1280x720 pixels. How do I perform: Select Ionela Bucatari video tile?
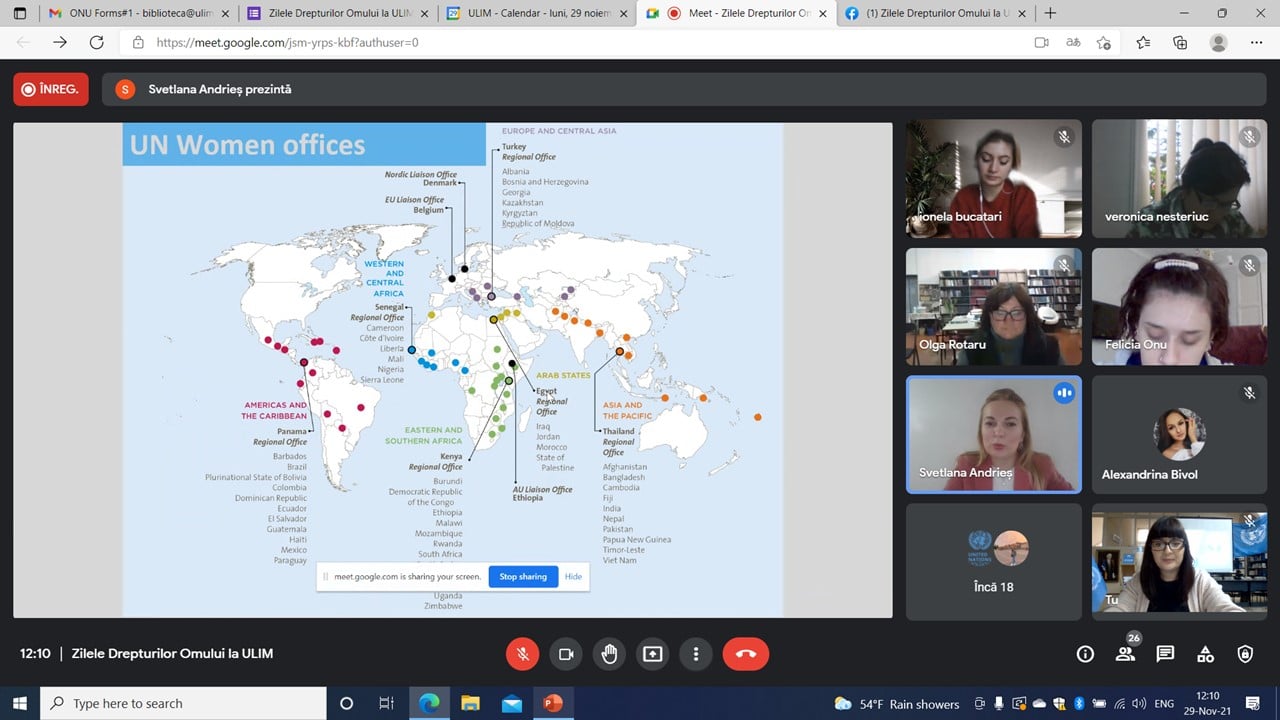(994, 179)
